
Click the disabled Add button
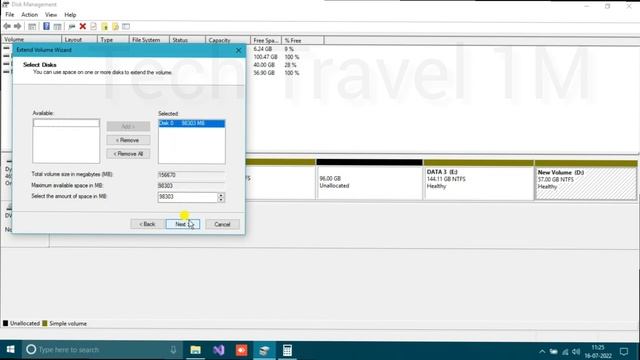[x=128, y=127]
